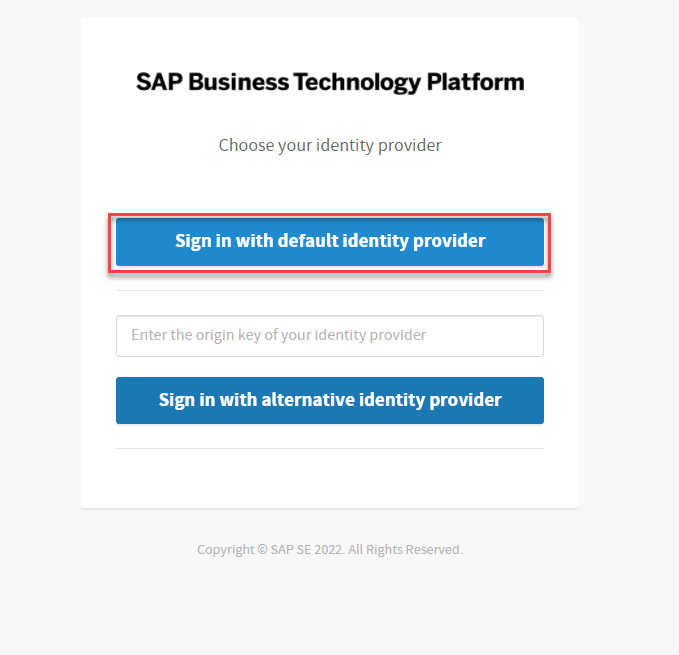Screen dimensions: 679x655
Task: Click Sign in with default identity provider
Action: click(330, 241)
